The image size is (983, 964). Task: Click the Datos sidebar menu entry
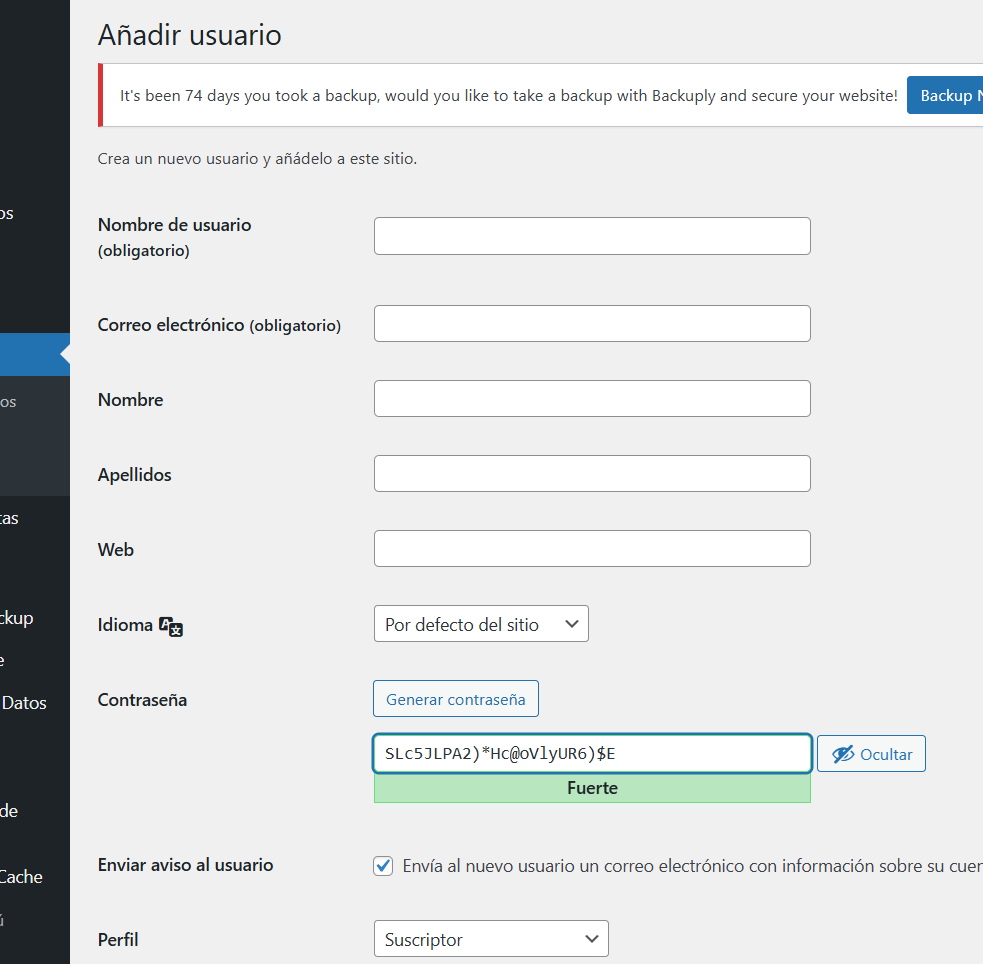pos(24,703)
